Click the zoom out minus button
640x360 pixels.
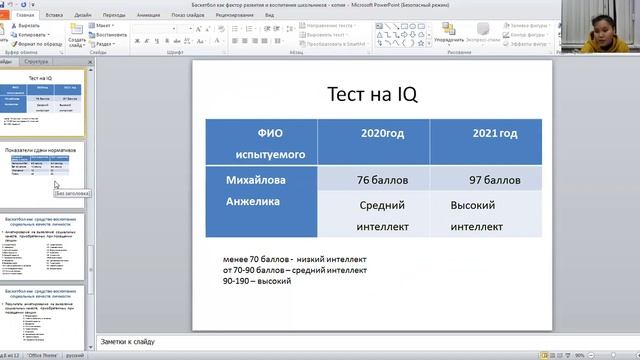click(591, 356)
